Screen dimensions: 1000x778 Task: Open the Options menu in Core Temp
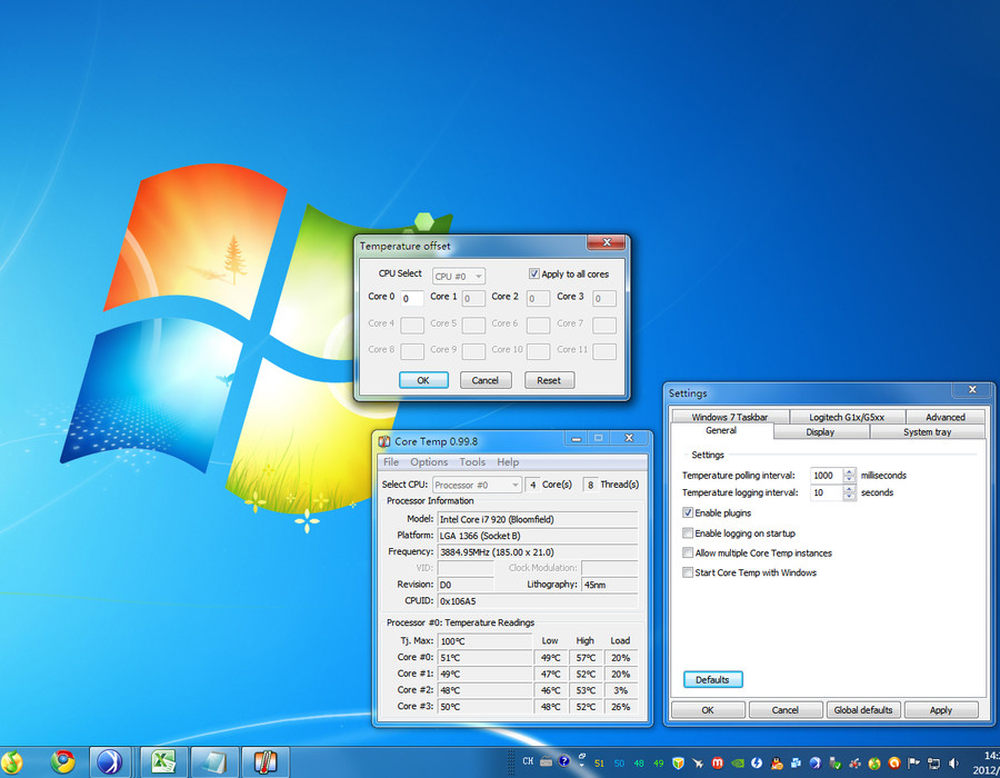pos(429,462)
